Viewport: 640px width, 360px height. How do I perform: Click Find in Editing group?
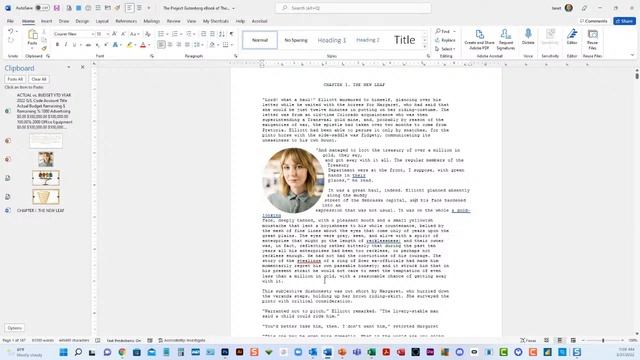point(445,31)
